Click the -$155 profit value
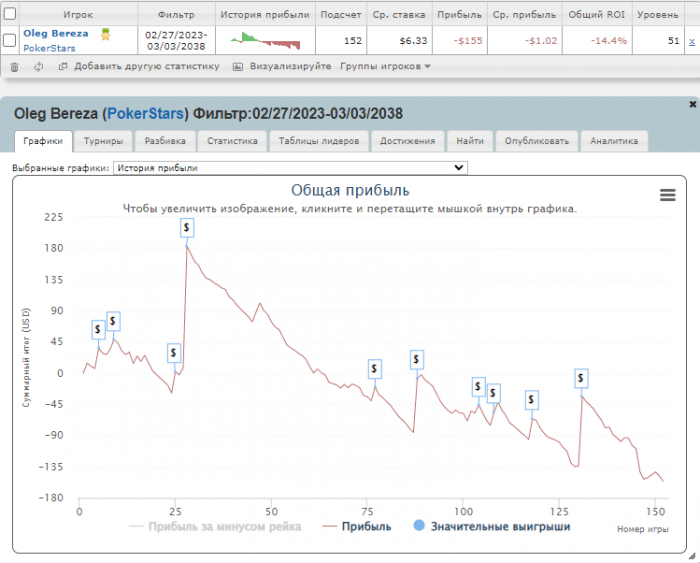This screenshot has height=563, width=700. [468, 41]
